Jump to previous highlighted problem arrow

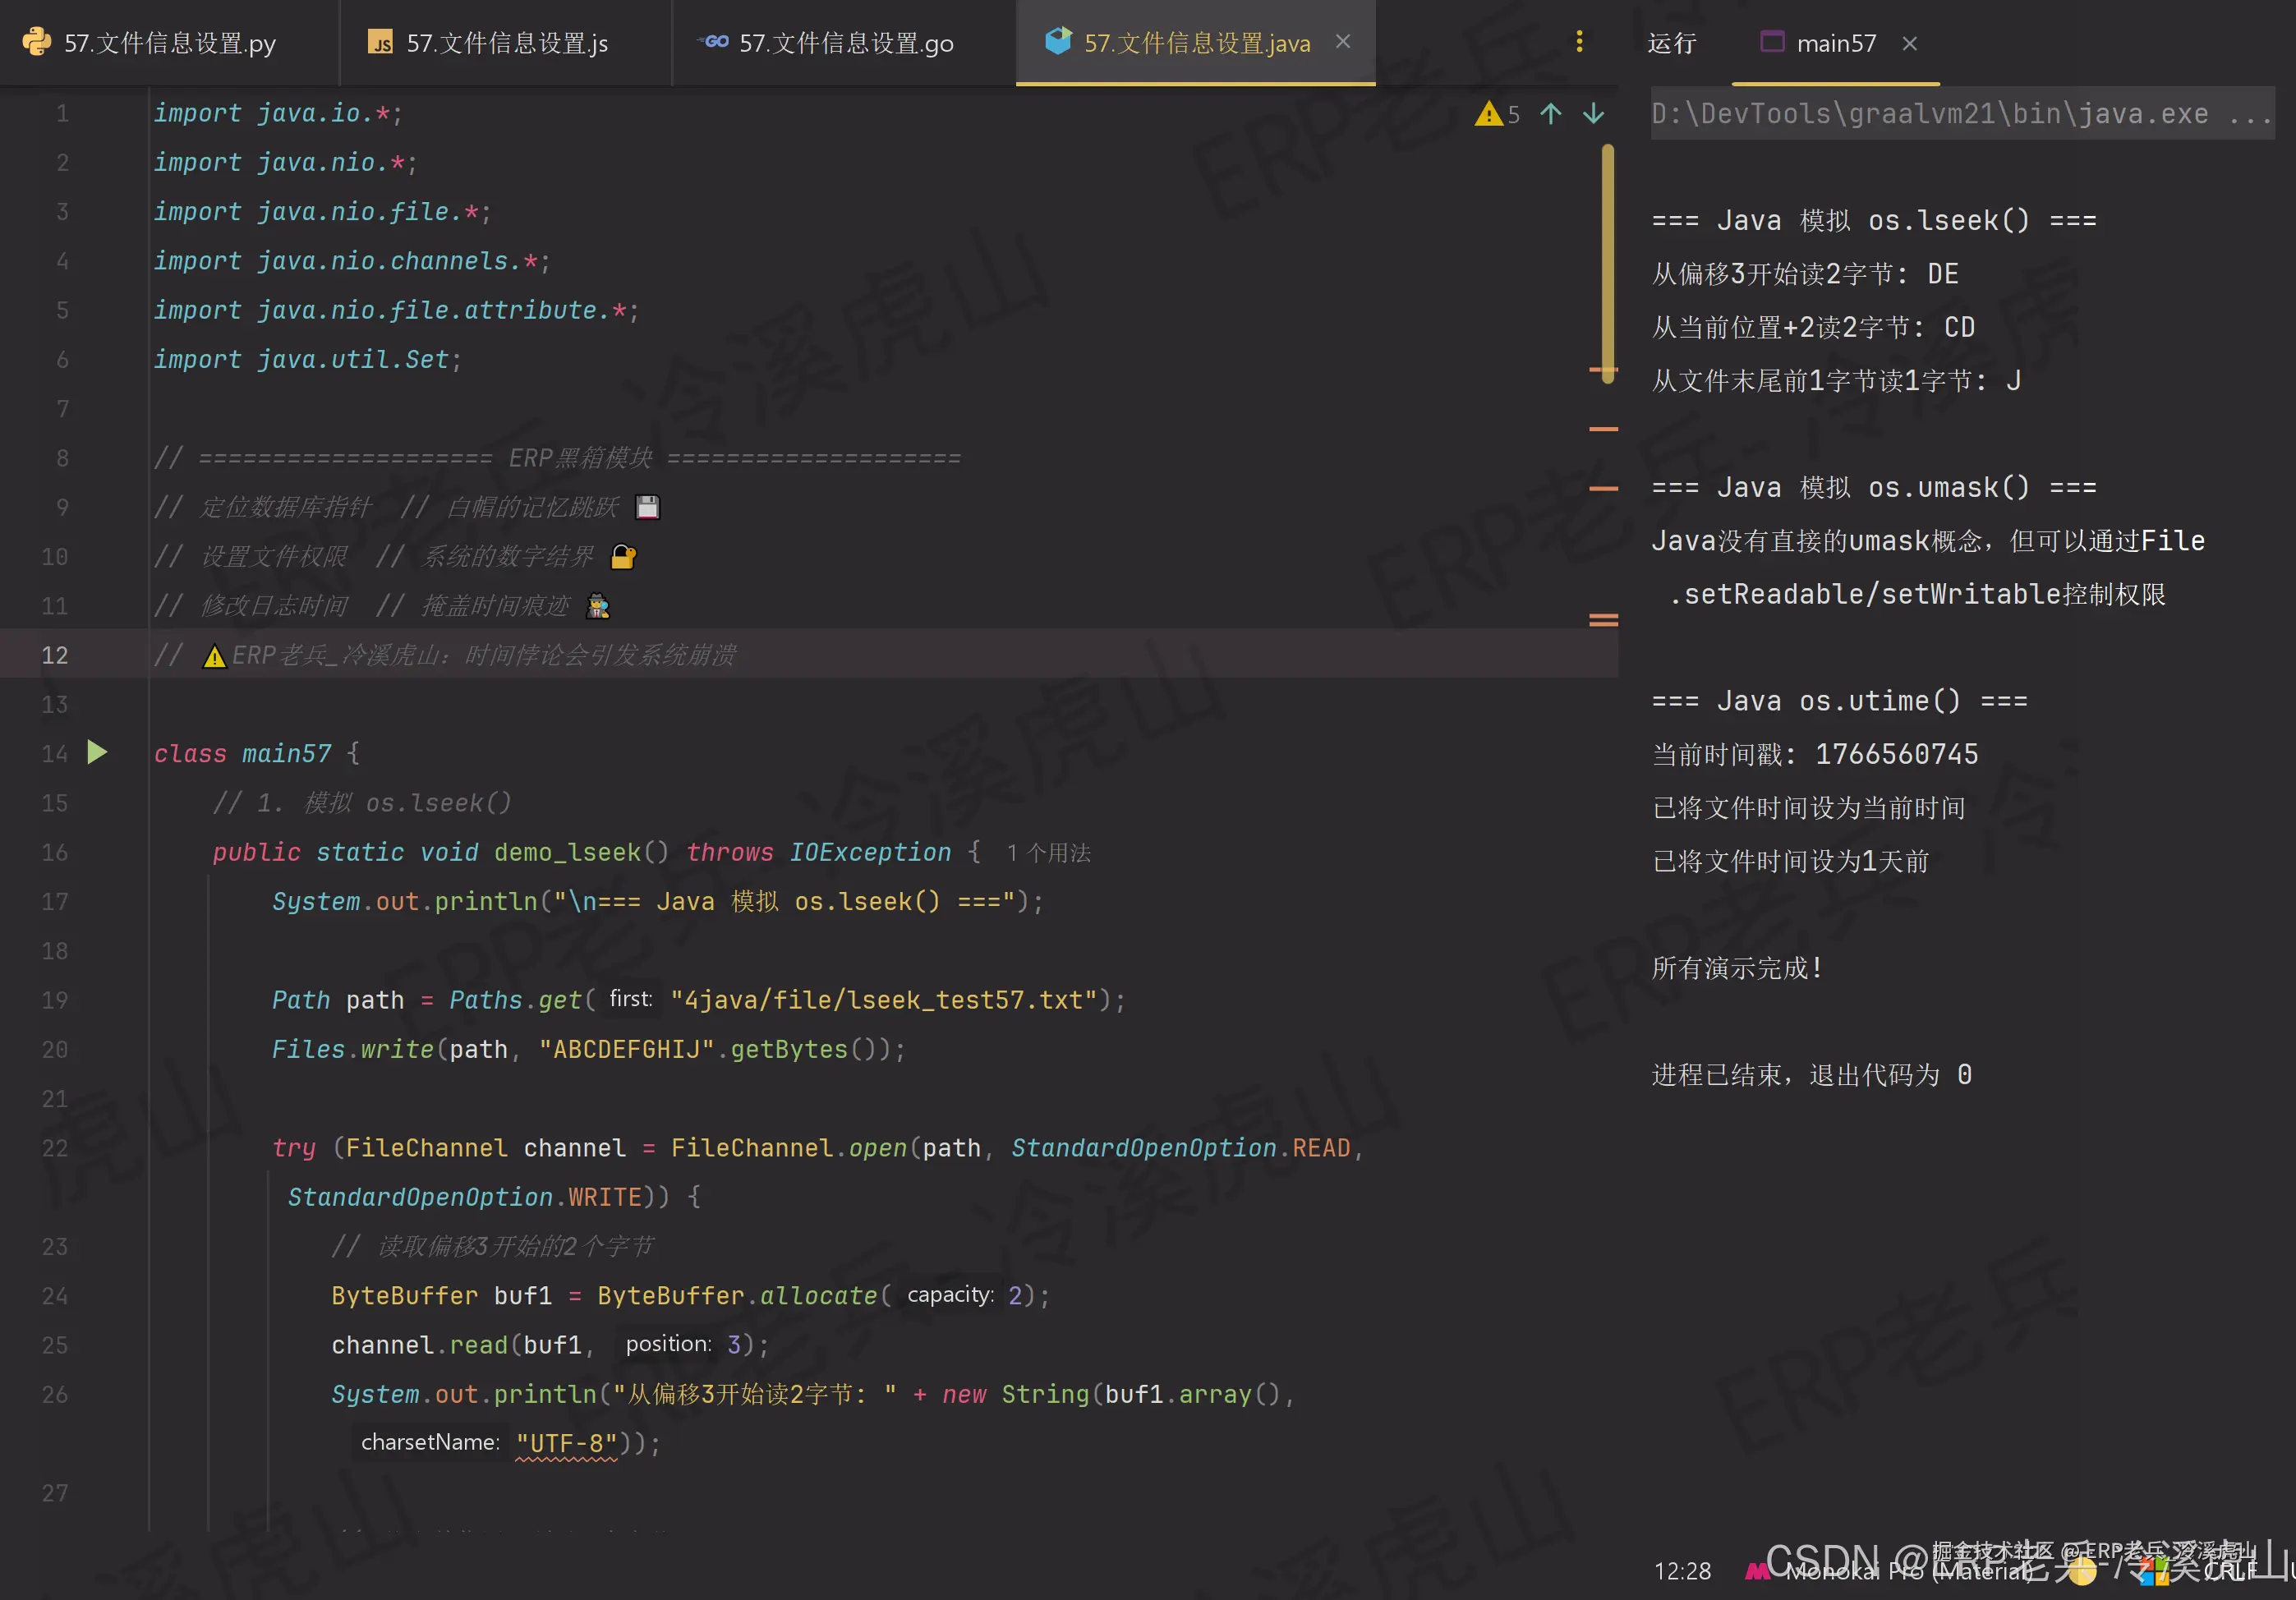click(1550, 114)
